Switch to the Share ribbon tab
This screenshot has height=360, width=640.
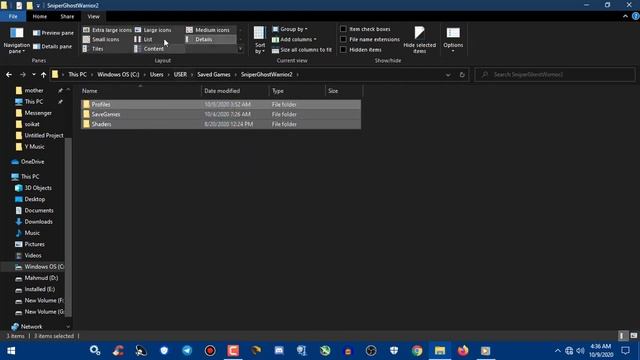67,16
